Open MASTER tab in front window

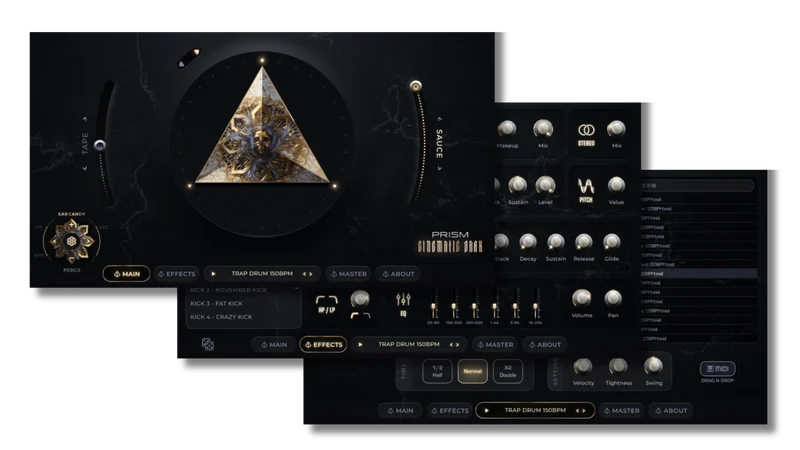tap(348, 274)
